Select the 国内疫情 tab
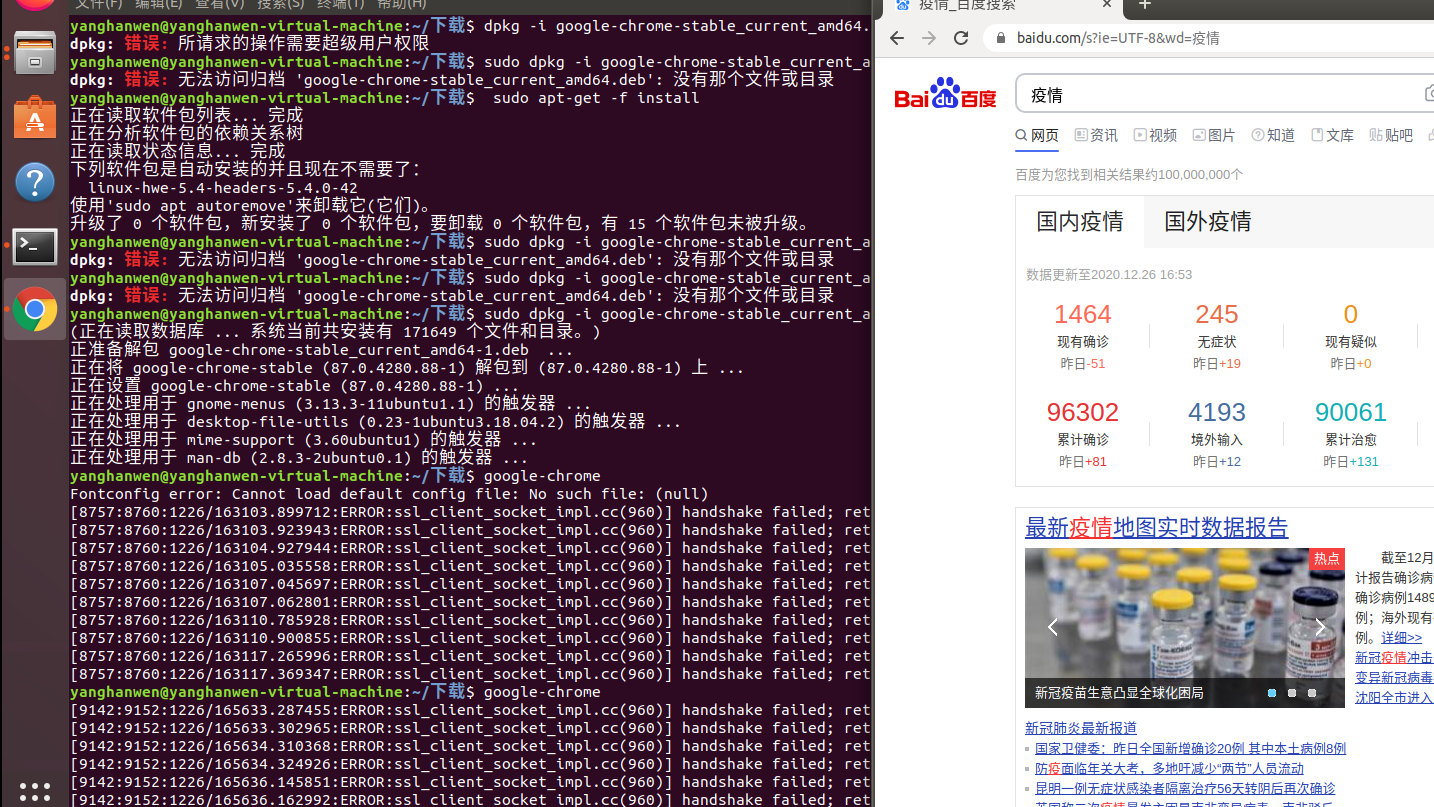1434x807 pixels. 1080,222
